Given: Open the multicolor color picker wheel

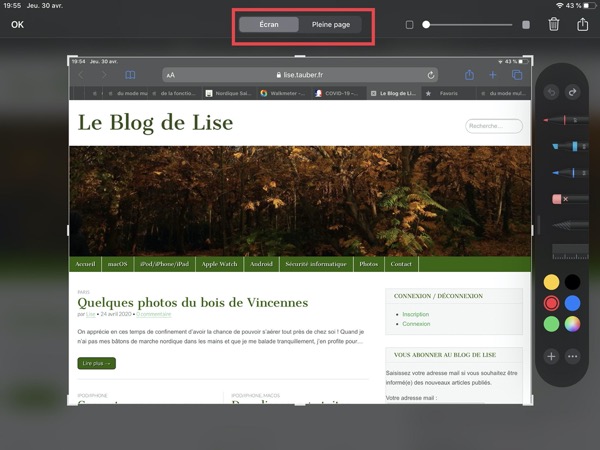Looking at the screenshot, I should click(573, 324).
